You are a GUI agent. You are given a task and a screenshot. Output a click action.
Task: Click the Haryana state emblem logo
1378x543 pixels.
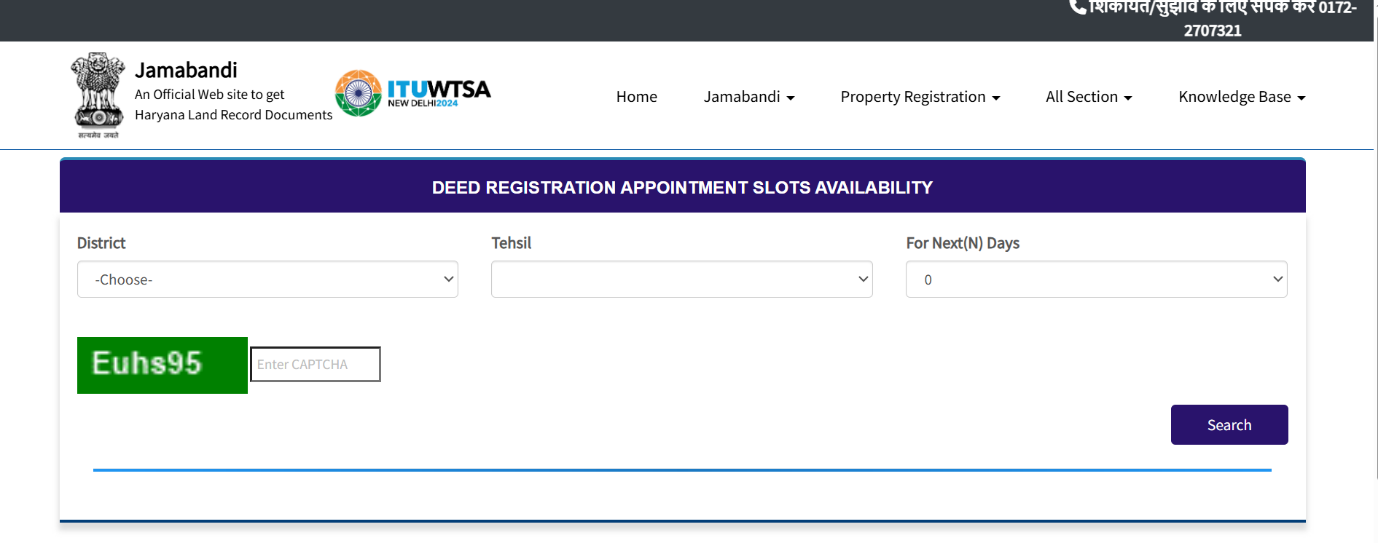coord(96,95)
